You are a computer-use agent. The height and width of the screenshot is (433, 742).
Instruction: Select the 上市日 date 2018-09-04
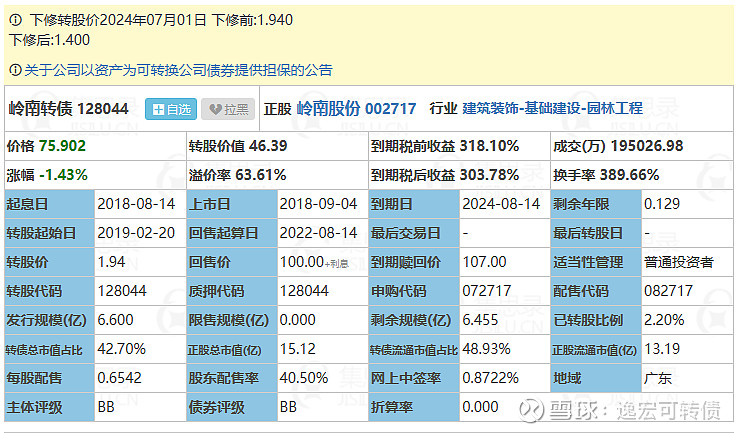click(x=318, y=204)
